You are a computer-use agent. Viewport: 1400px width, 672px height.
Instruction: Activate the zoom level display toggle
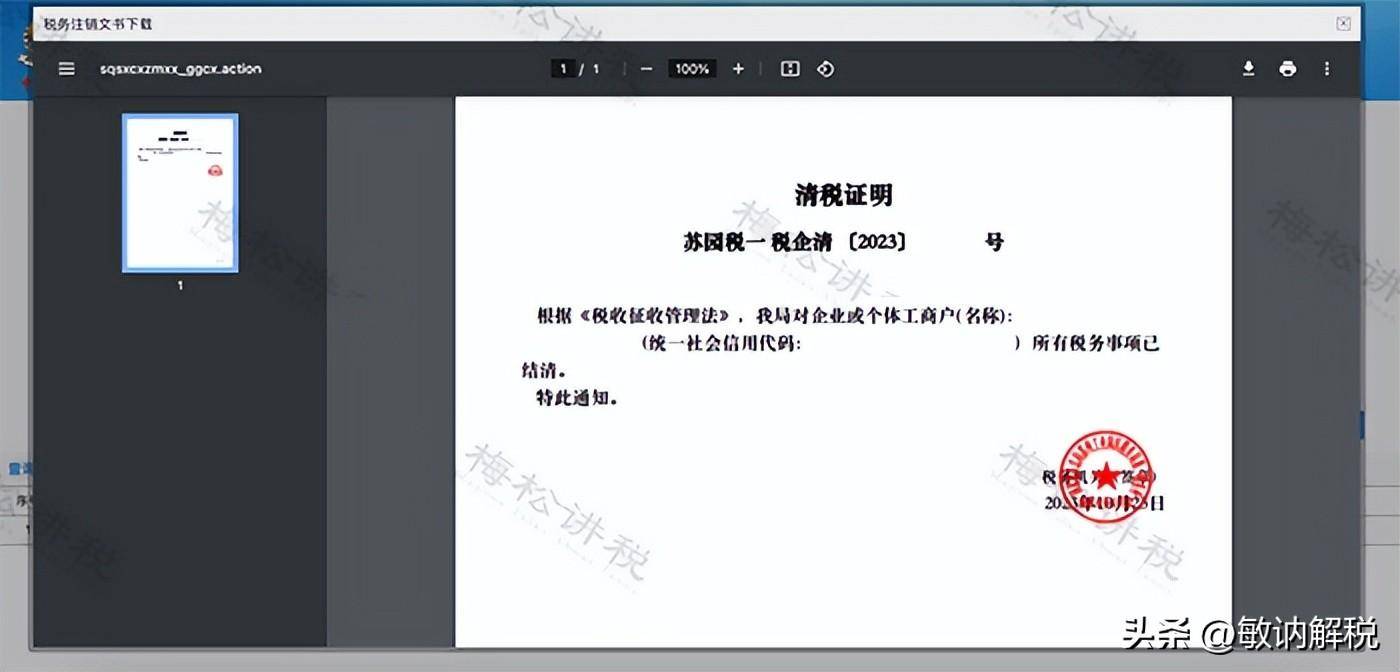(x=692, y=69)
